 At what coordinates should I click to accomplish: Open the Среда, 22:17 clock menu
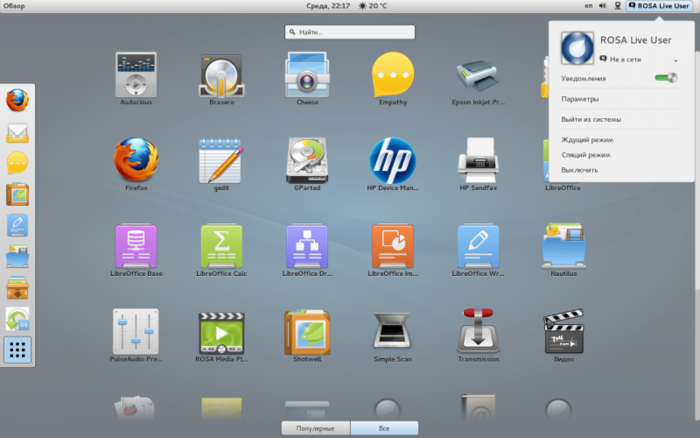(x=328, y=6)
